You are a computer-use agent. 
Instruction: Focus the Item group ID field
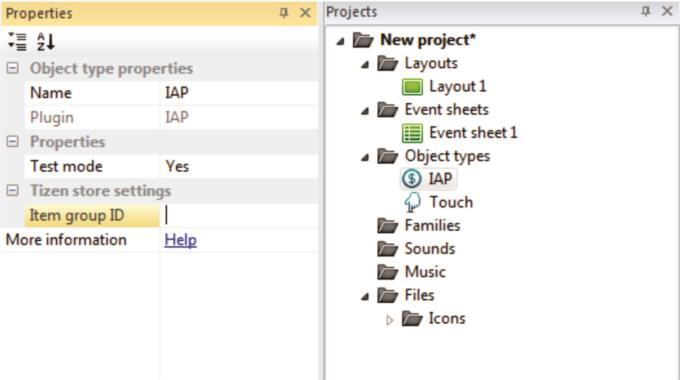tap(239, 215)
